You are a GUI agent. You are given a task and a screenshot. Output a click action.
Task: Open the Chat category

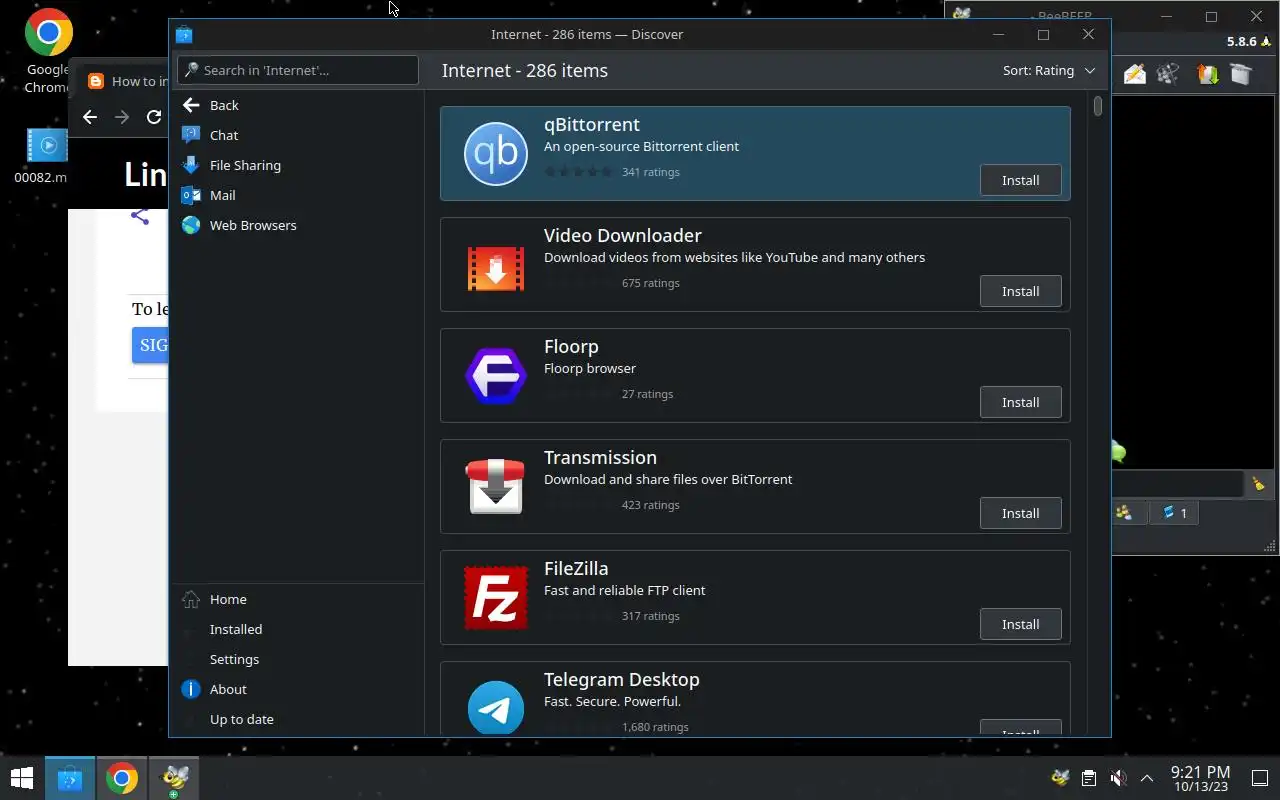pos(298,135)
